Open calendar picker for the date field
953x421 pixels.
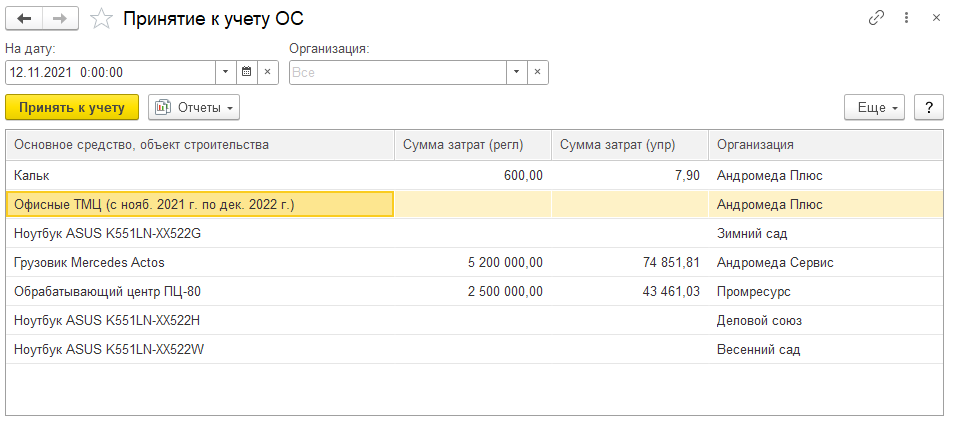point(247,72)
